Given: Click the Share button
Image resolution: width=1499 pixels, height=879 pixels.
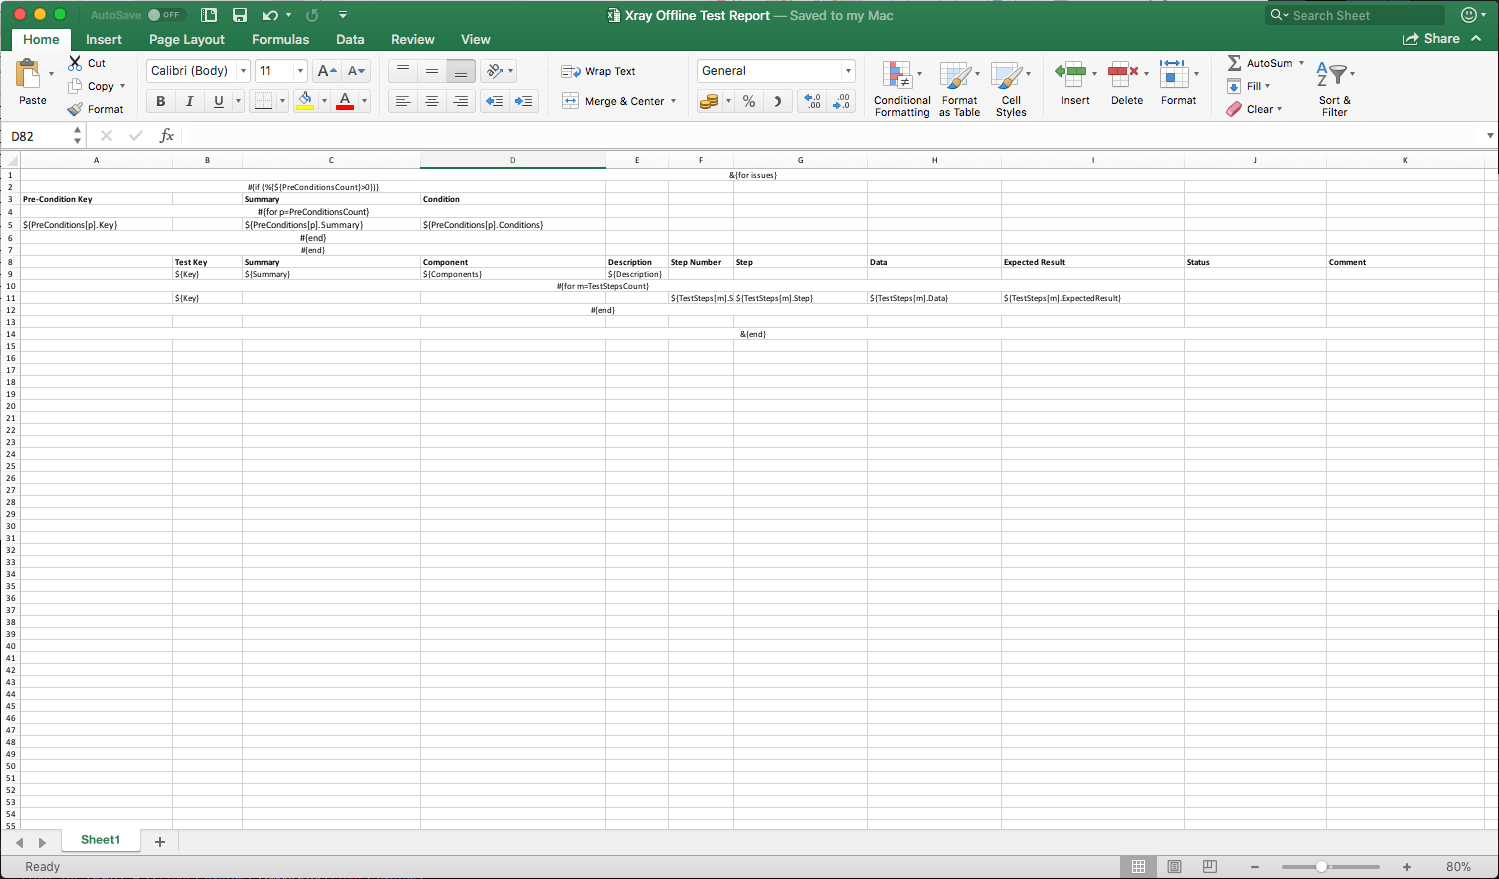Looking at the screenshot, I should (x=1431, y=38).
